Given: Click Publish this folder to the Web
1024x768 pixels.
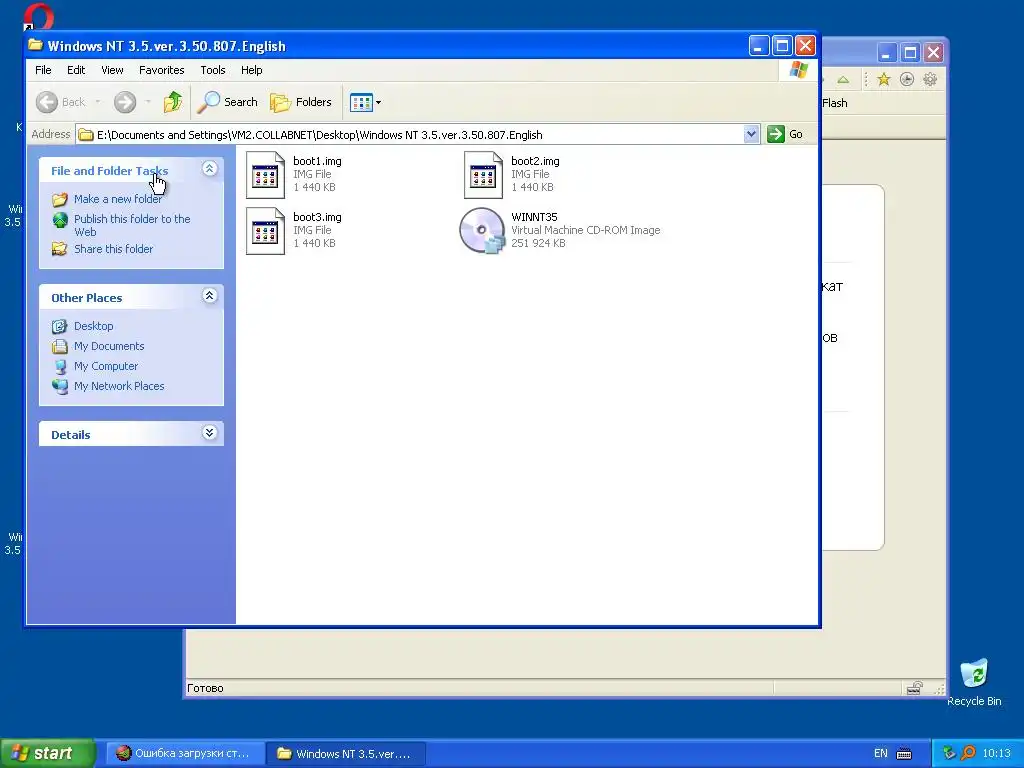Looking at the screenshot, I should coord(132,225).
